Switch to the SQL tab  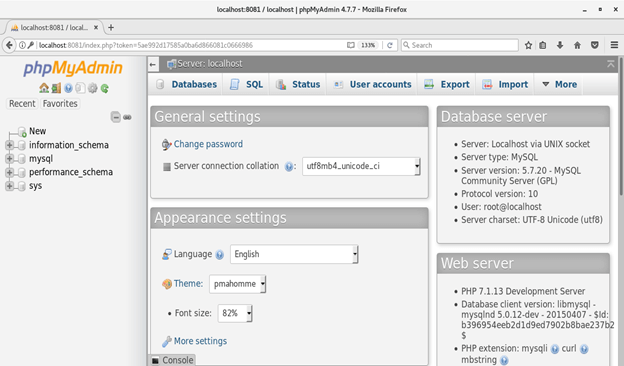[x=246, y=84]
